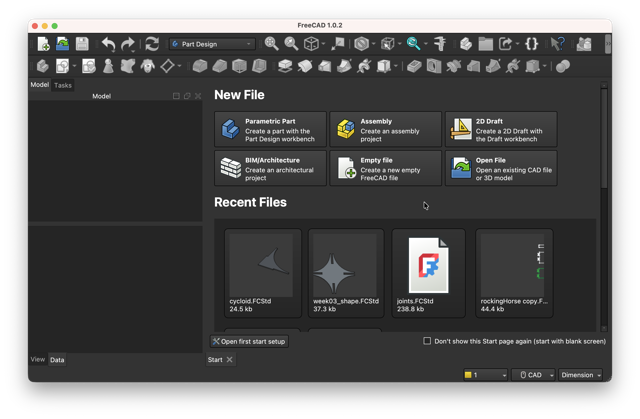Select the Boolean operation tool

[x=563, y=66]
